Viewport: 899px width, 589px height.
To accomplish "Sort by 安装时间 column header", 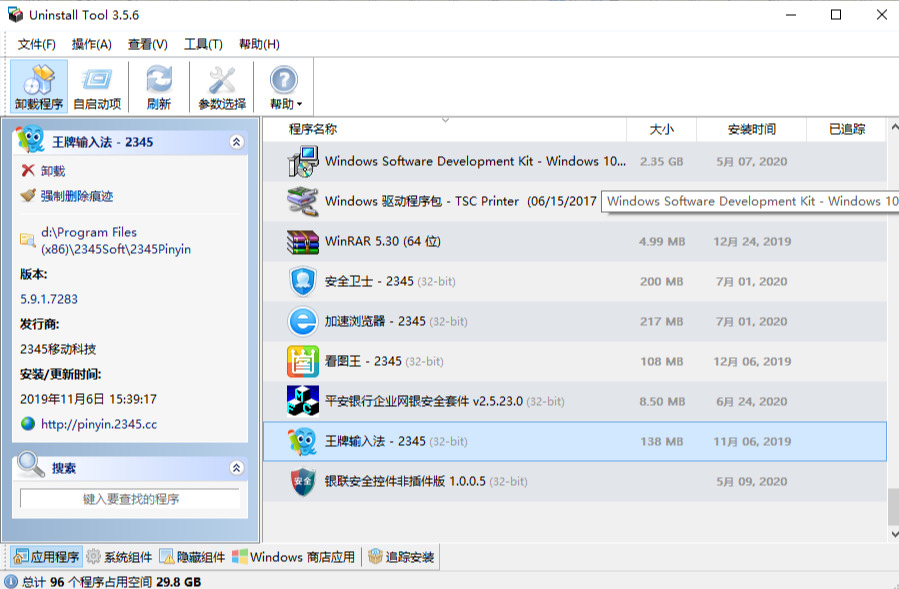I will 751,129.
